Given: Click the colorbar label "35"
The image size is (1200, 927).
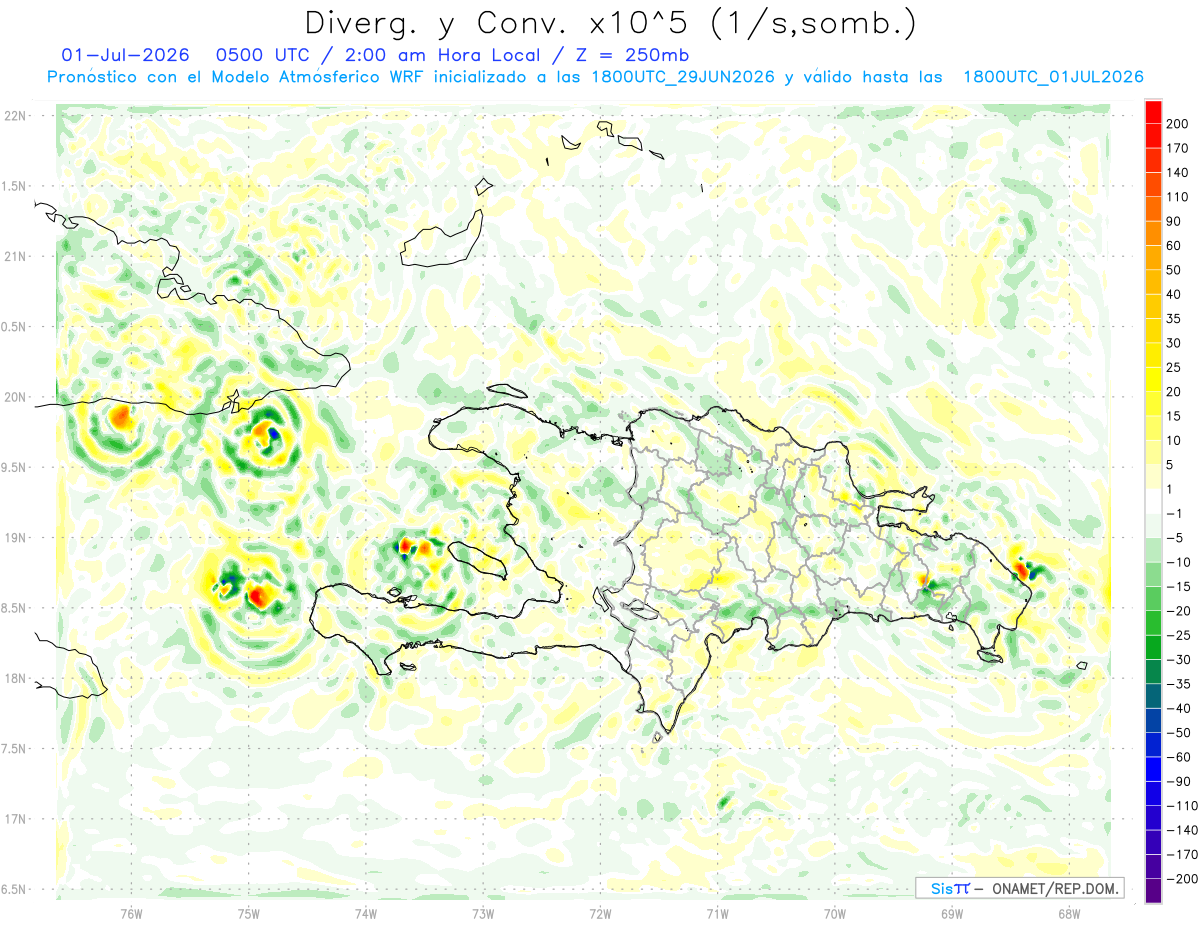Looking at the screenshot, I should [x=1174, y=319].
